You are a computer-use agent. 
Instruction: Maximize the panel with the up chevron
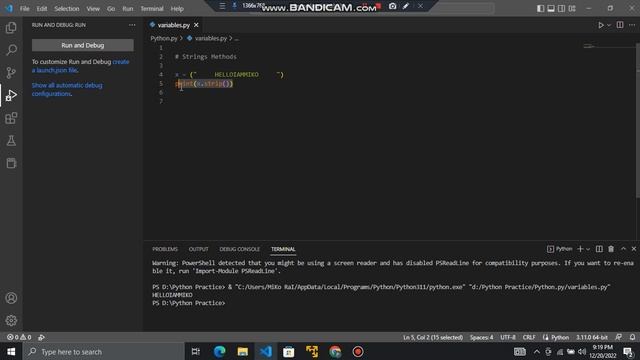click(623, 249)
